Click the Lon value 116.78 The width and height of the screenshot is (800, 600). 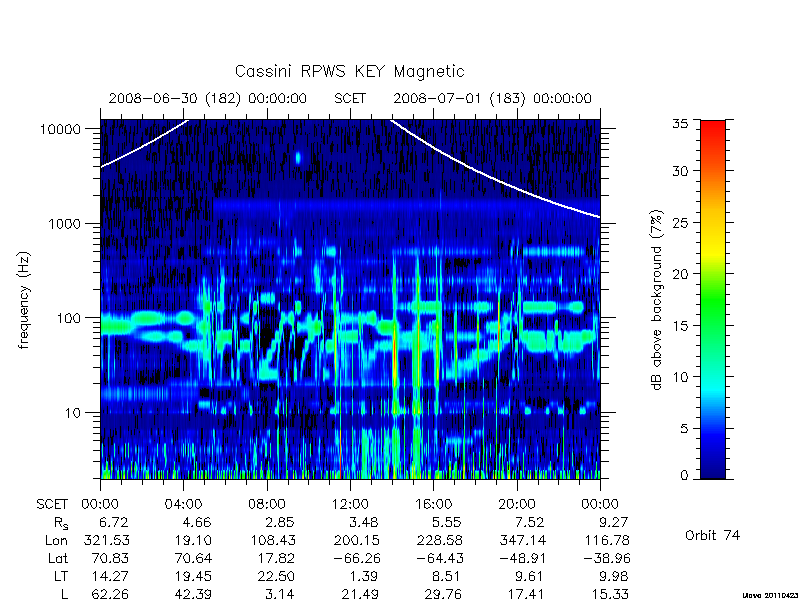606,540
